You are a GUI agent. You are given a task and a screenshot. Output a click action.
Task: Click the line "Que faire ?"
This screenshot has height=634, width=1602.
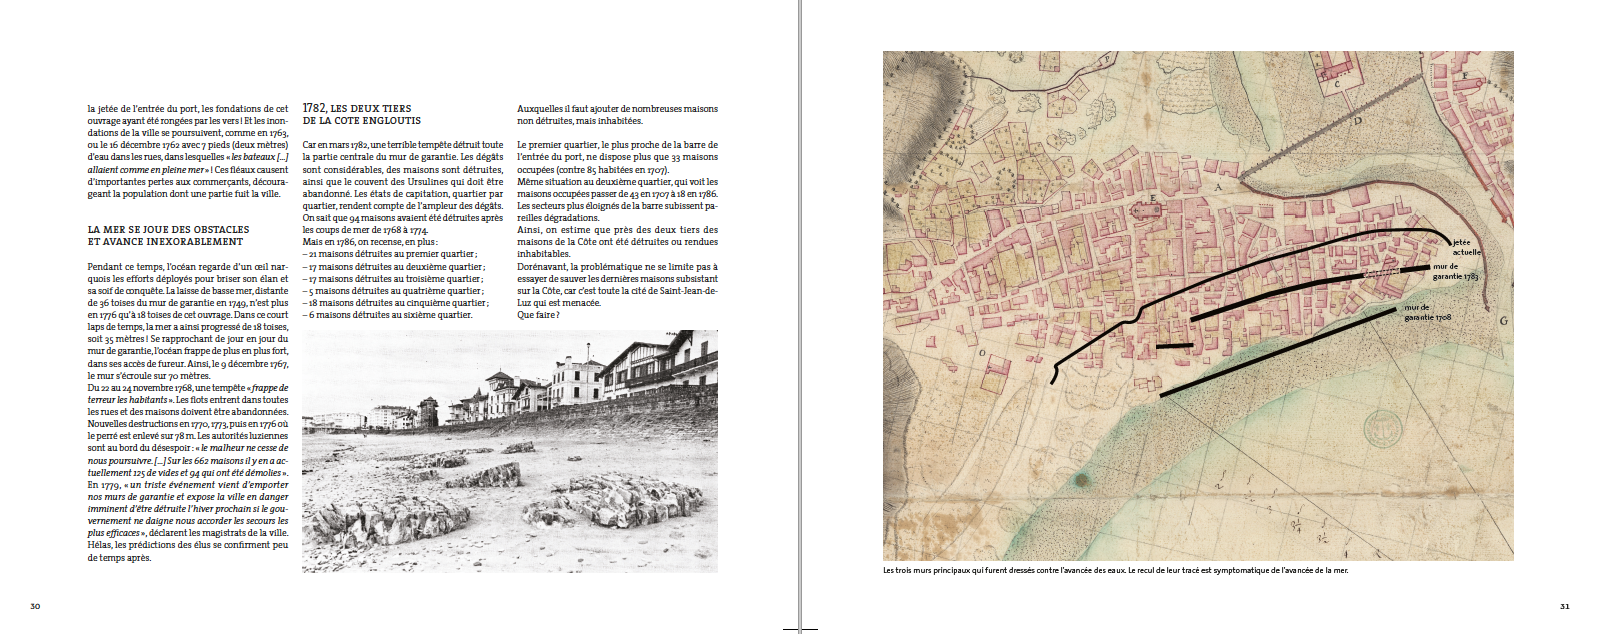click(x=538, y=315)
